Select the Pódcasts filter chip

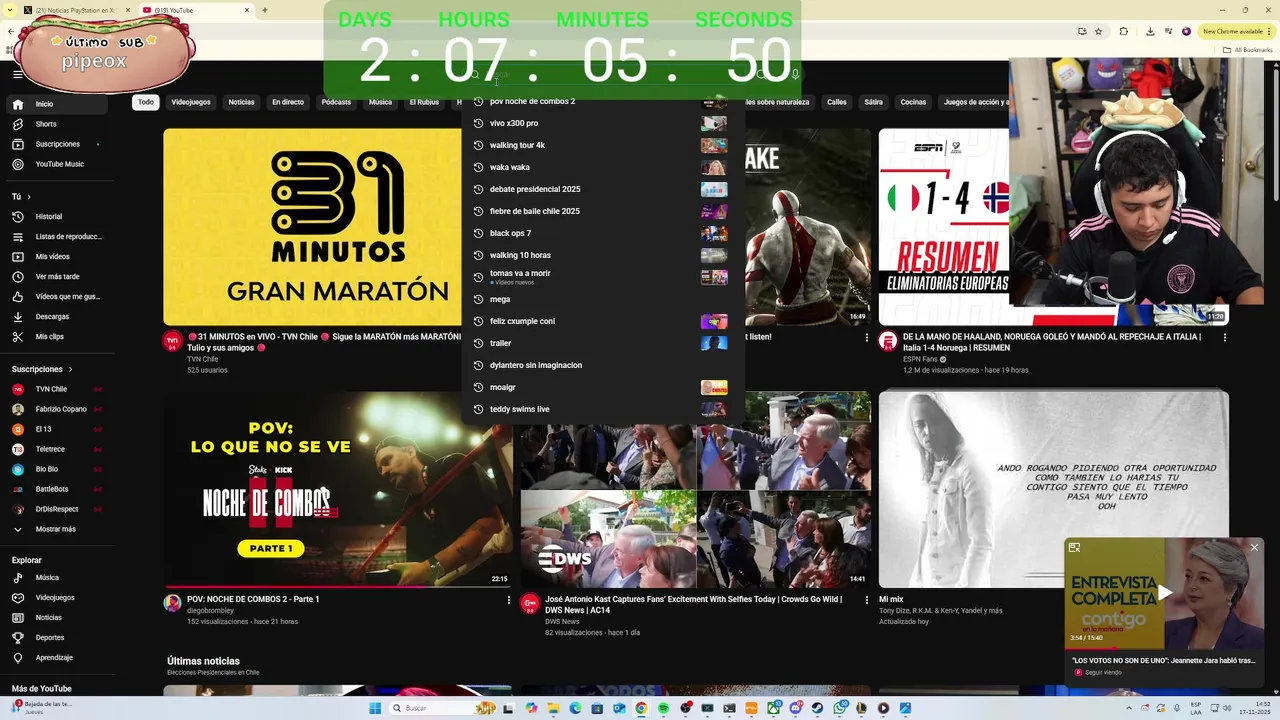pyautogui.click(x=336, y=102)
